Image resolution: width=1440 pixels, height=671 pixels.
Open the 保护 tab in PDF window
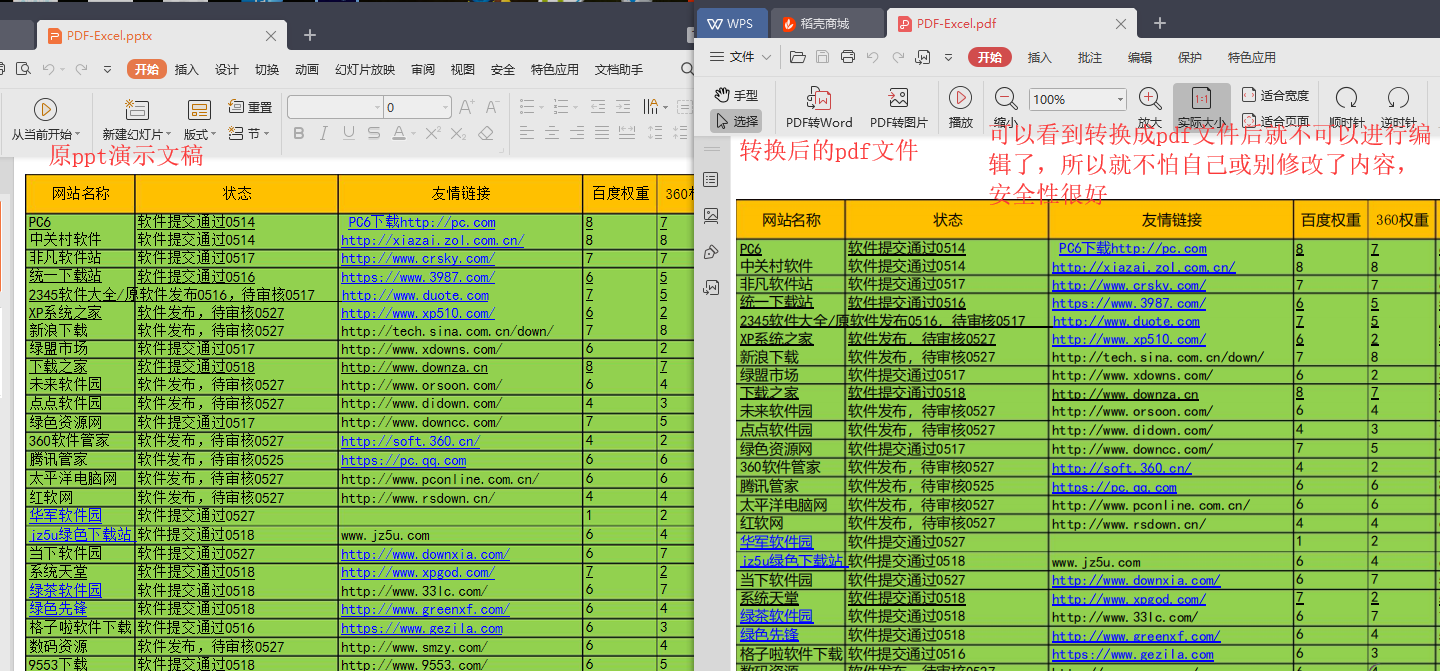pyautogui.click(x=1190, y=57)
